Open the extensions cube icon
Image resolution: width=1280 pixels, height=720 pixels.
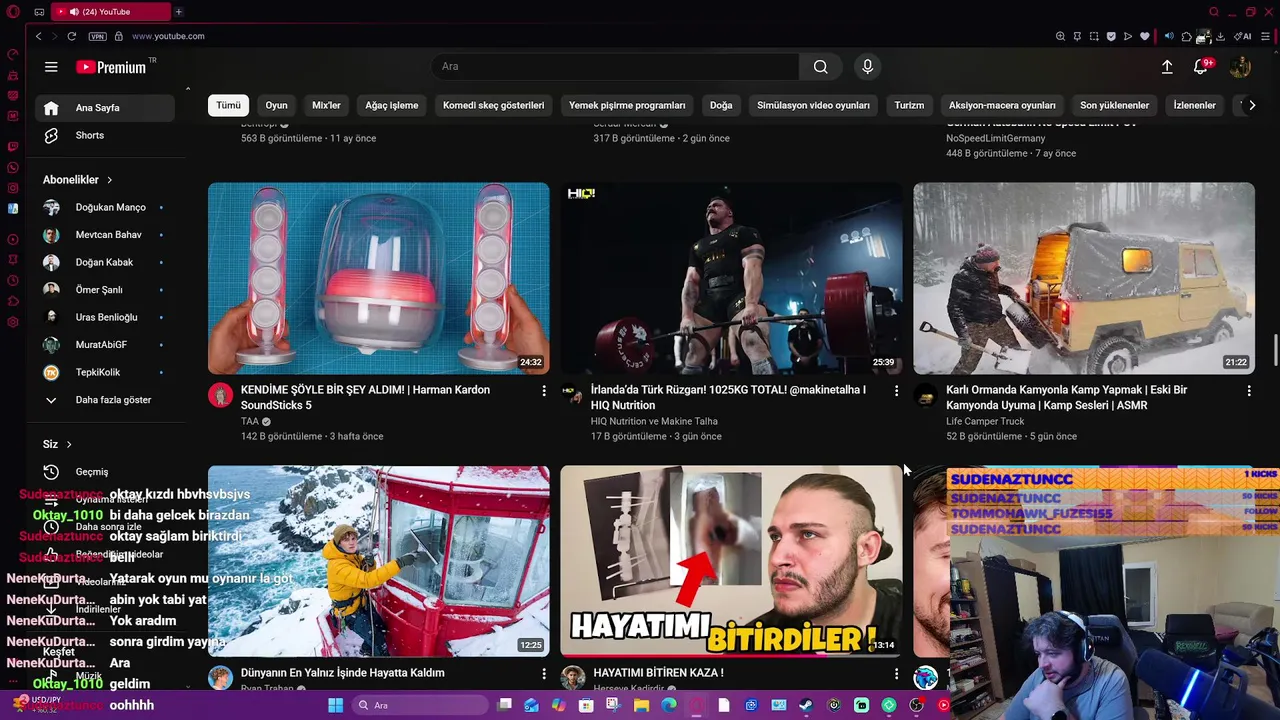pyautogui.click(x=1186, y=36)
